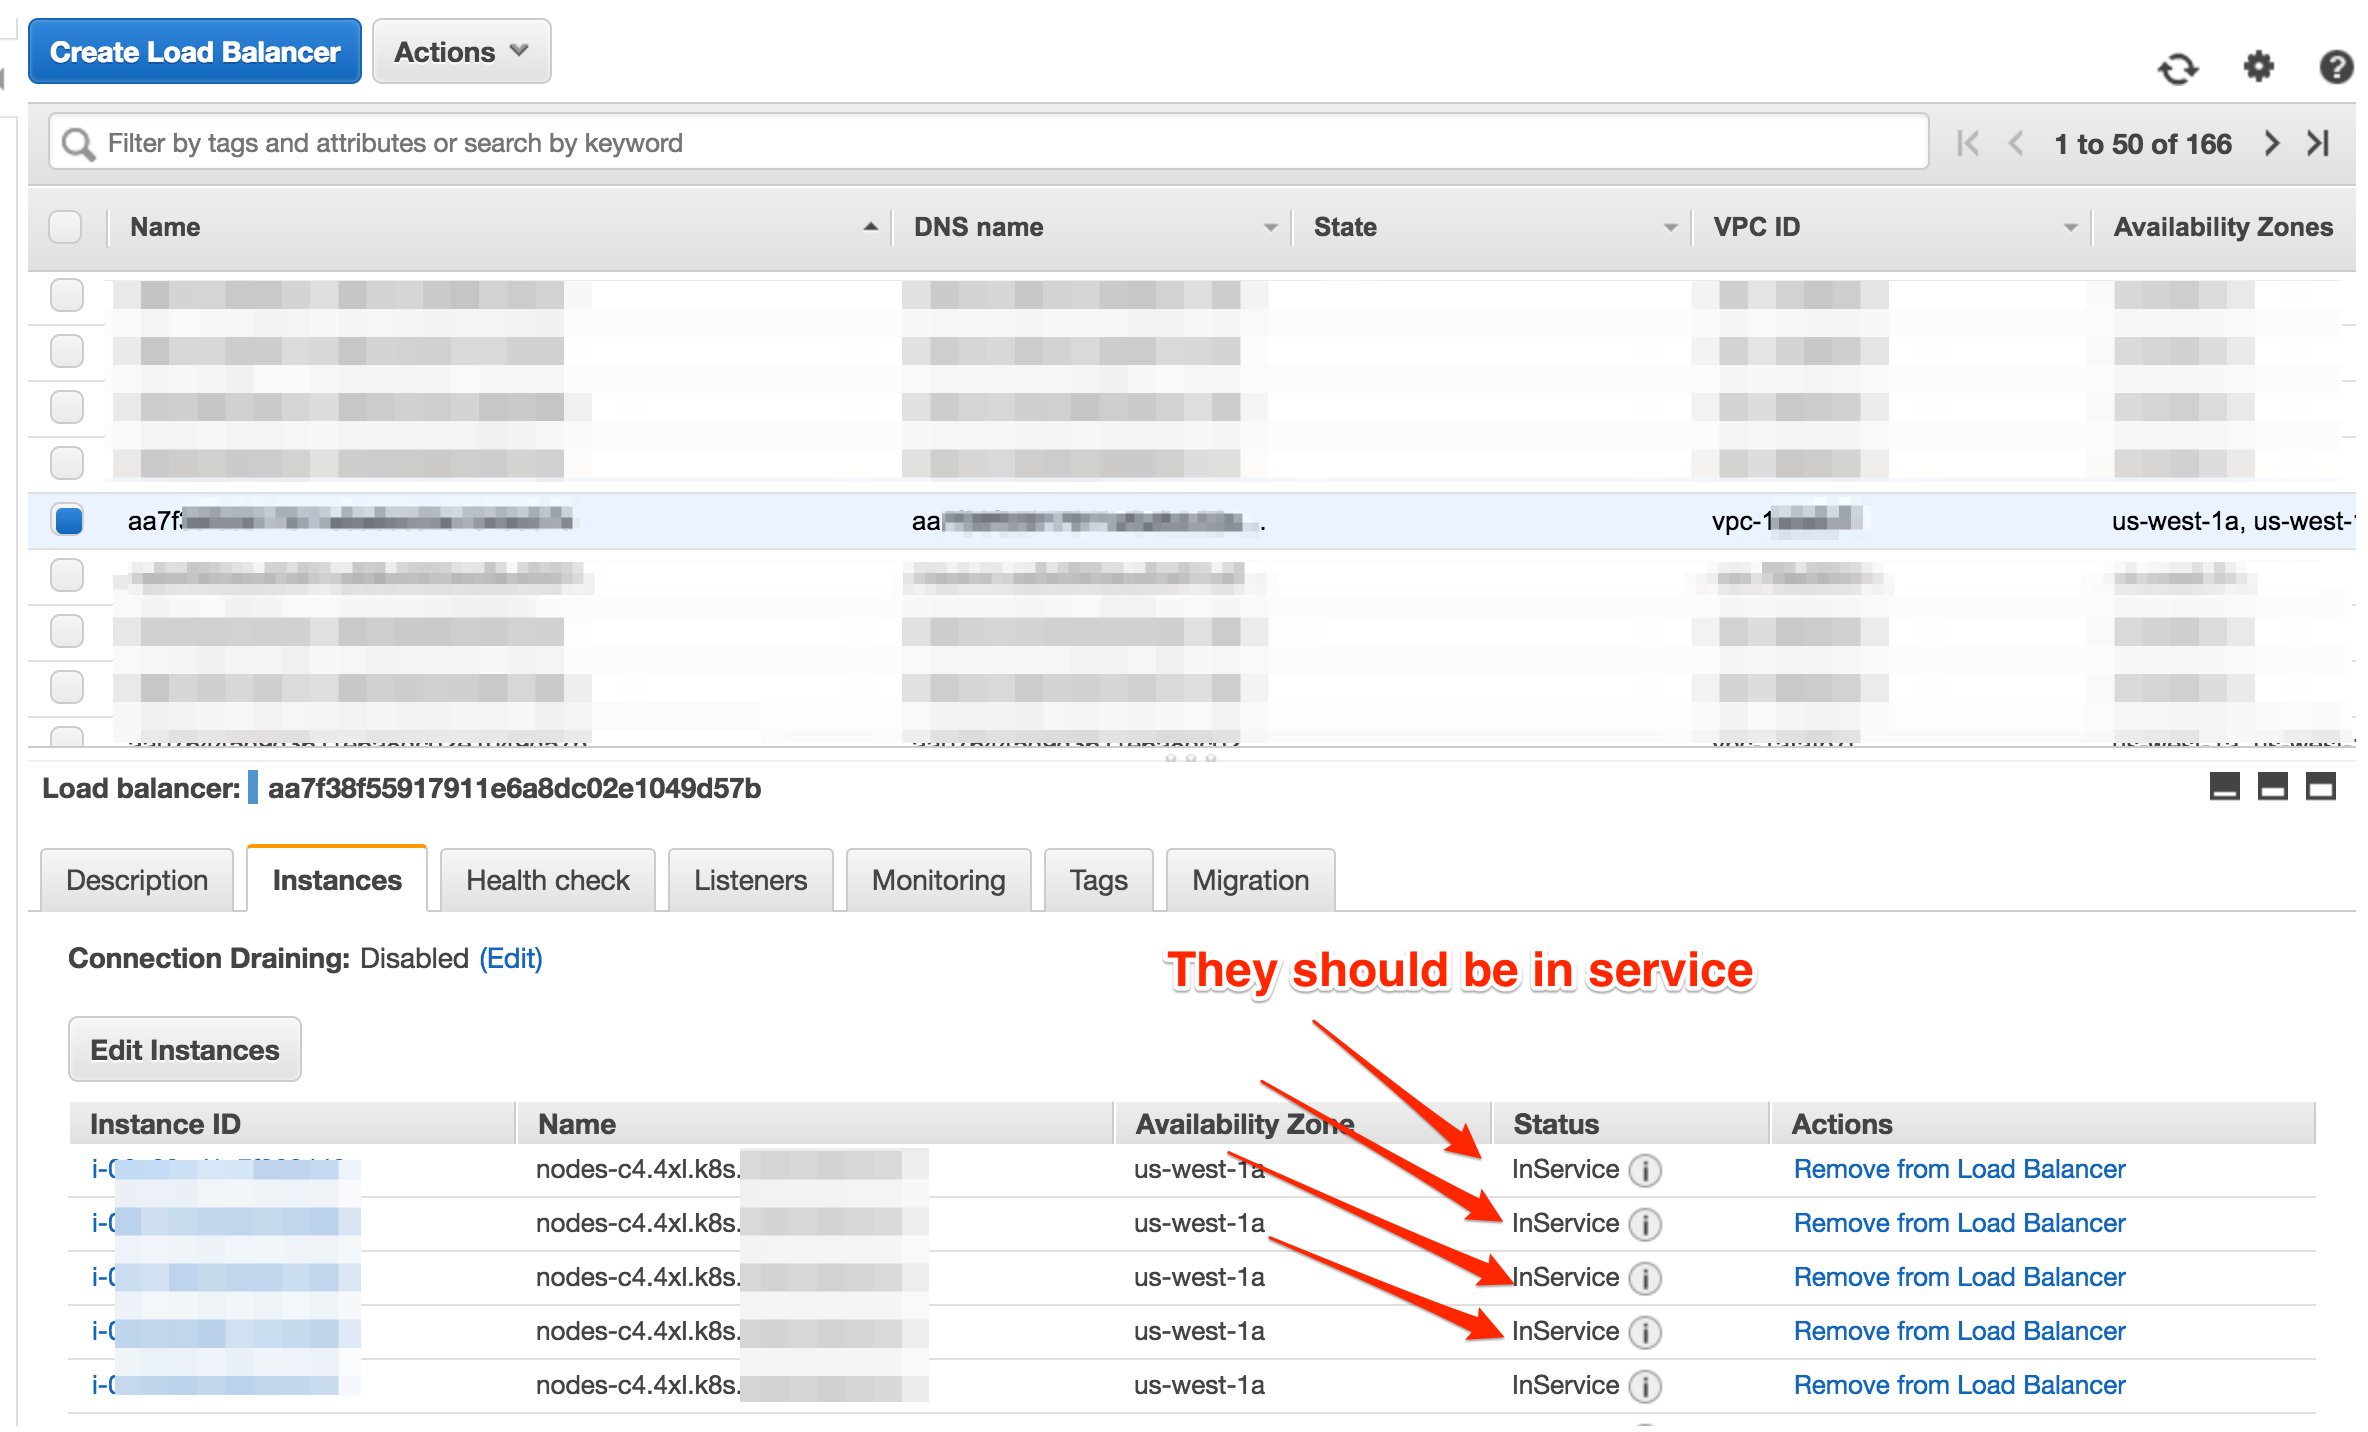The height and width of the screenshot is (1432, 2368).
Task: Click the Edit link for Connection Draining
Action: pyautogui.click(x=511, y=958)
